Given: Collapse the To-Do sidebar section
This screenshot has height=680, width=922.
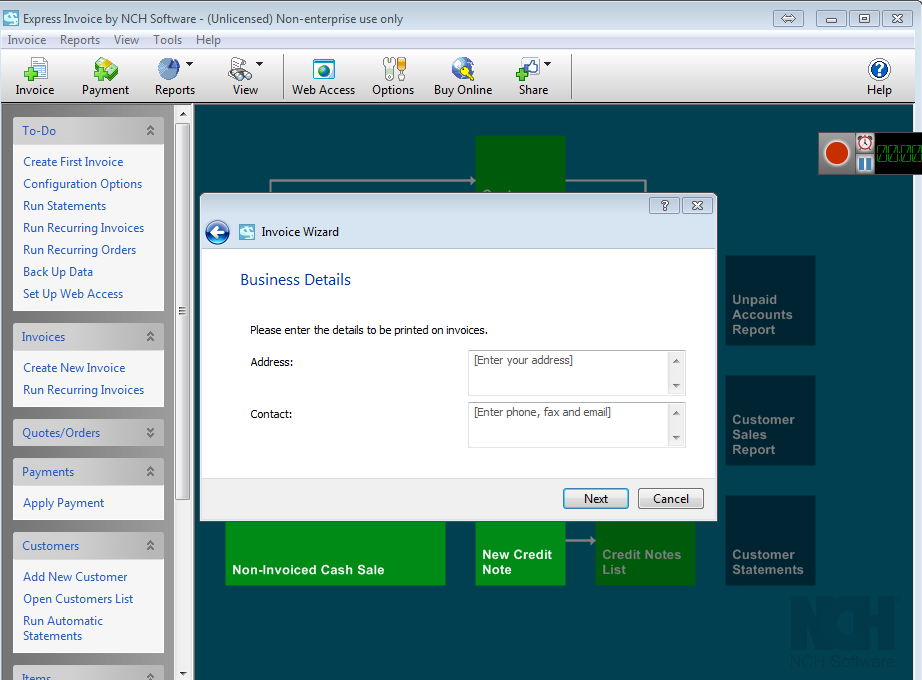Looking at the screenshot, I should (151, 131).
